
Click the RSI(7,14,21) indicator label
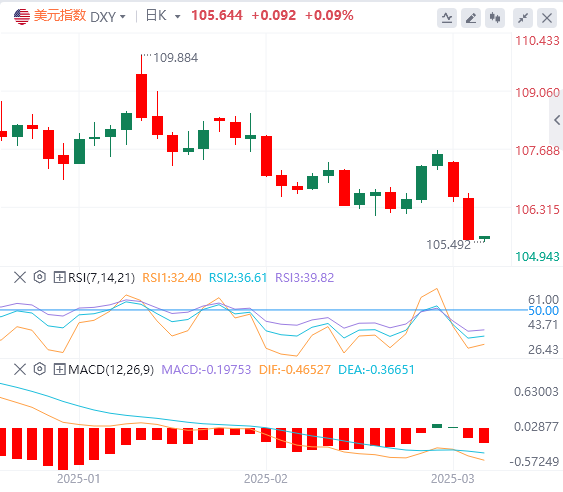tap(101, 278)
